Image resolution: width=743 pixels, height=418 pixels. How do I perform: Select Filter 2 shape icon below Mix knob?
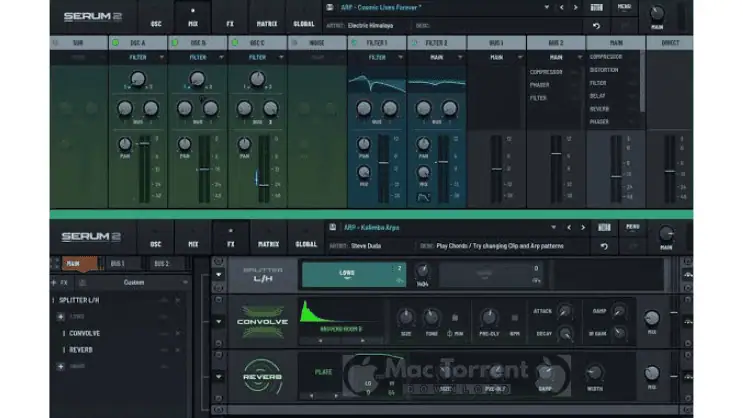[x=424, y=198]
